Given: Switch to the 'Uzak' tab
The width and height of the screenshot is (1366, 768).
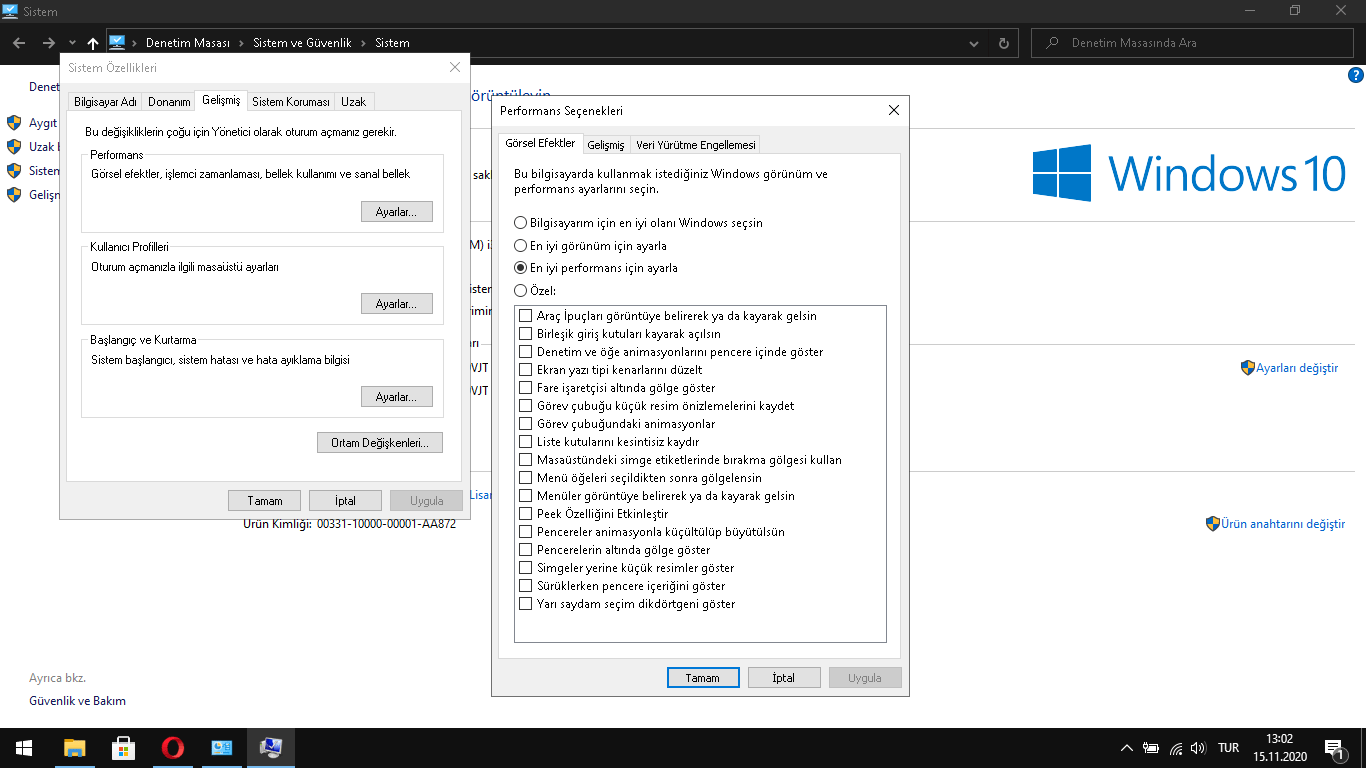Looking at the screenshot, I should point(353,102).
